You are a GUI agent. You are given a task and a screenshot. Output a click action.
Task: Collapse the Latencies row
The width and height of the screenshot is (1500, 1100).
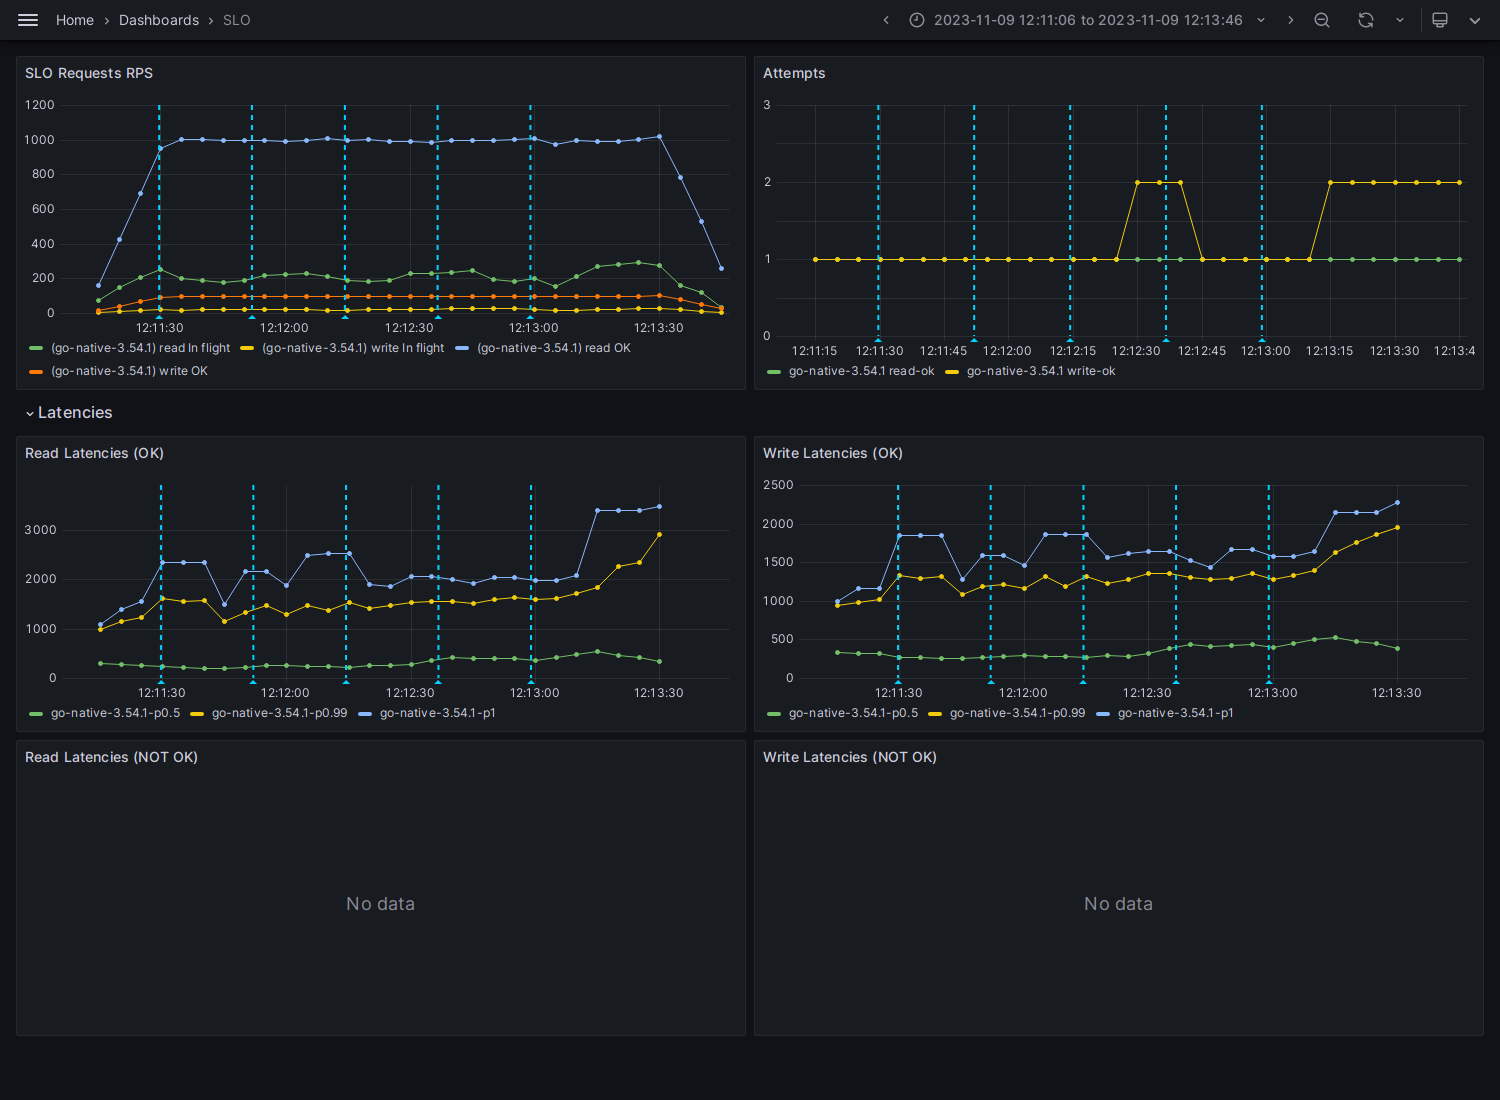pos(69,413)
